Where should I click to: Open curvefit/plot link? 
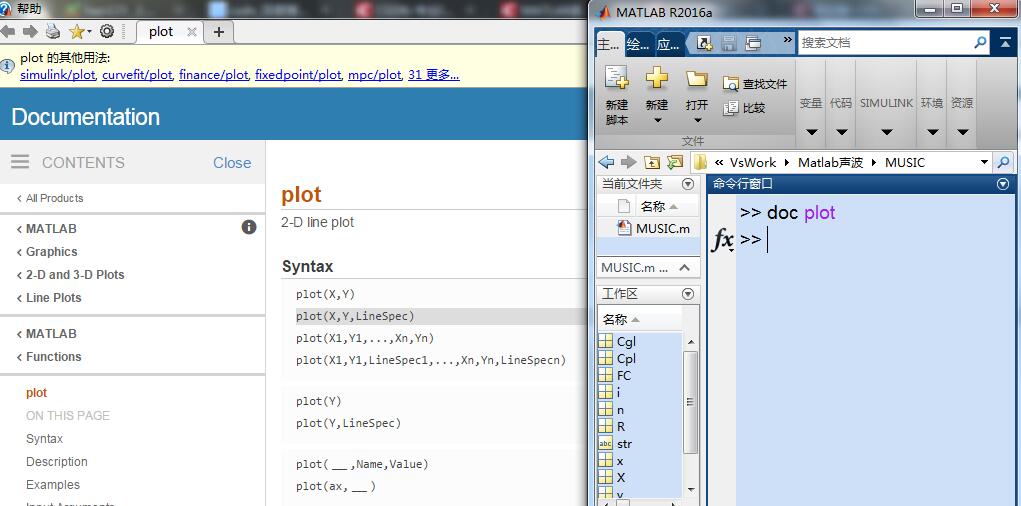click(x=137, y=75)
